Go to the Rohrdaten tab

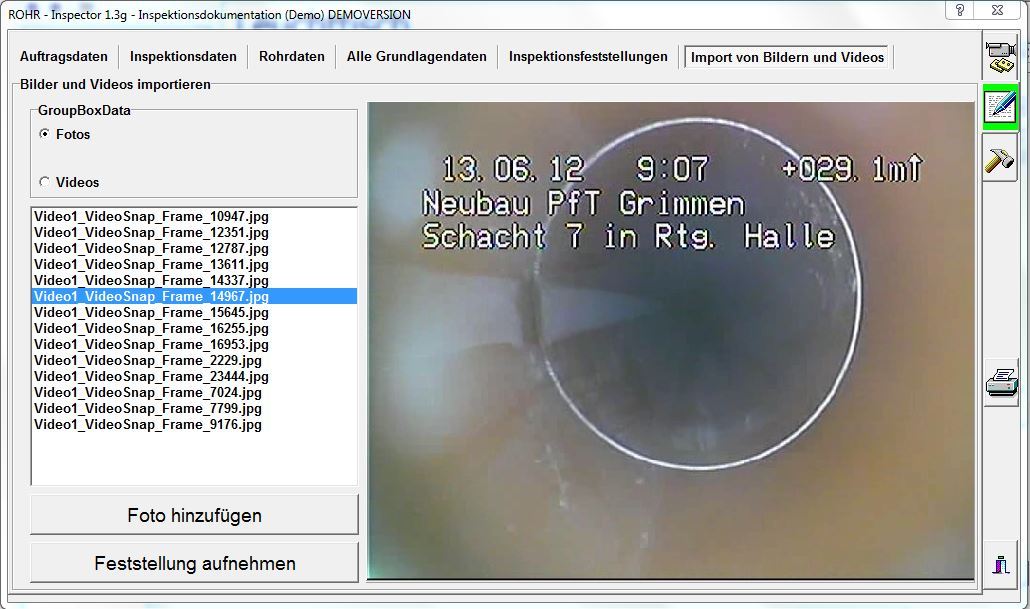[292, 57]
